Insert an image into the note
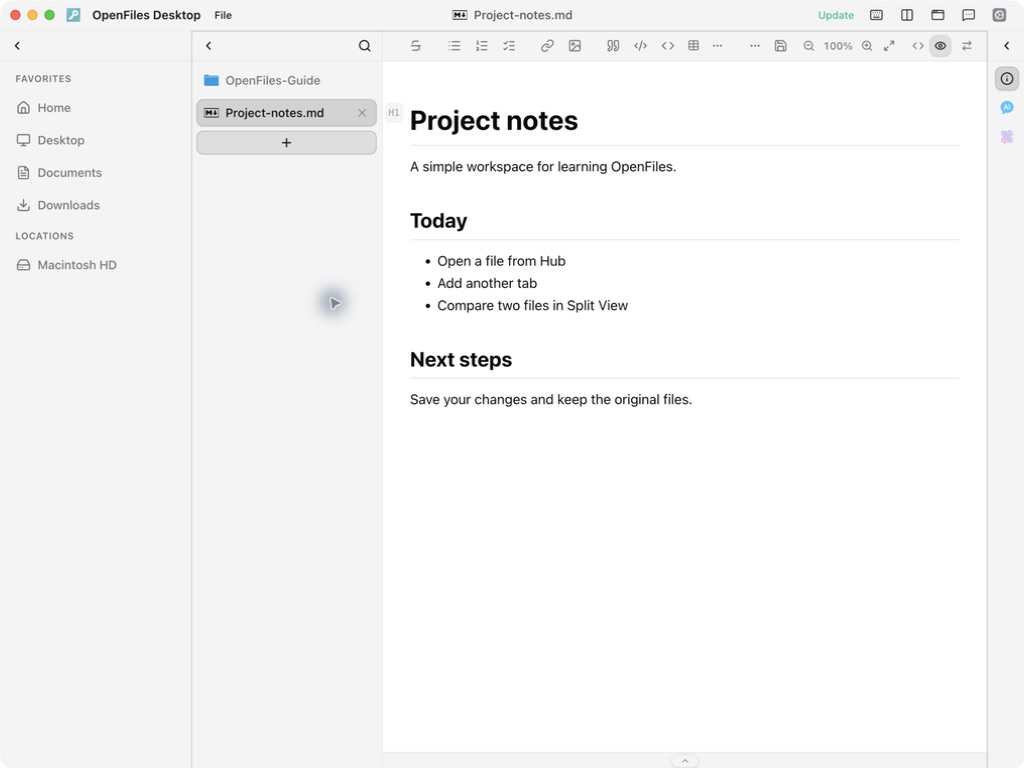The image size is (1024, 768). click(x=575, y=46)
